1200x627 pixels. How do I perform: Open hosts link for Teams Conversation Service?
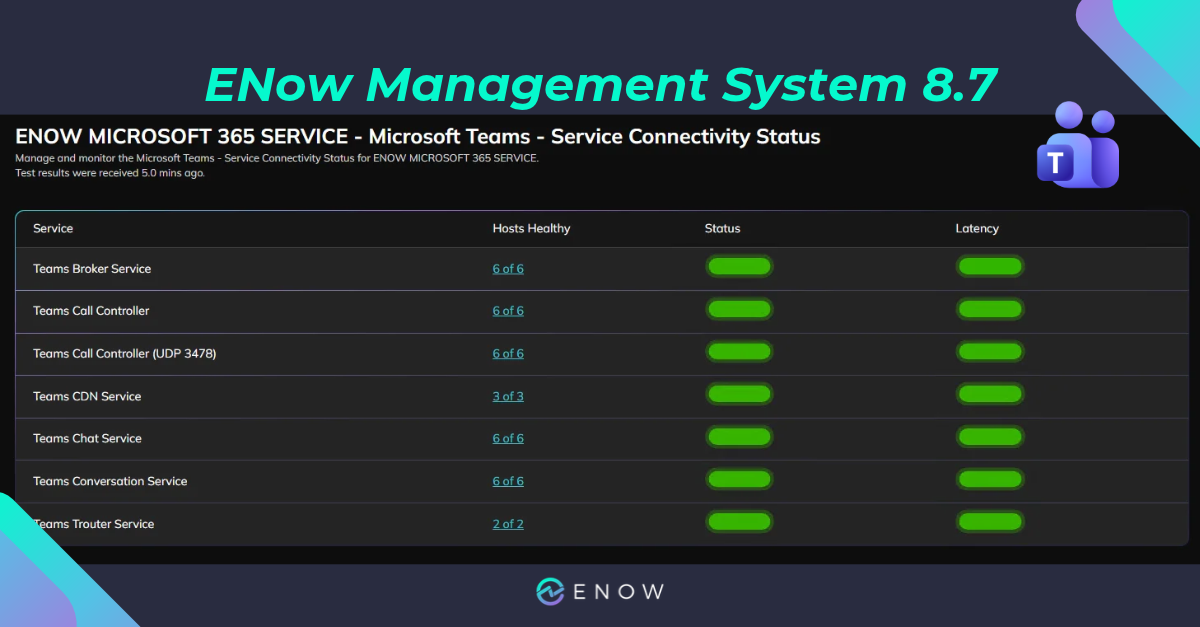coord(508,482)
